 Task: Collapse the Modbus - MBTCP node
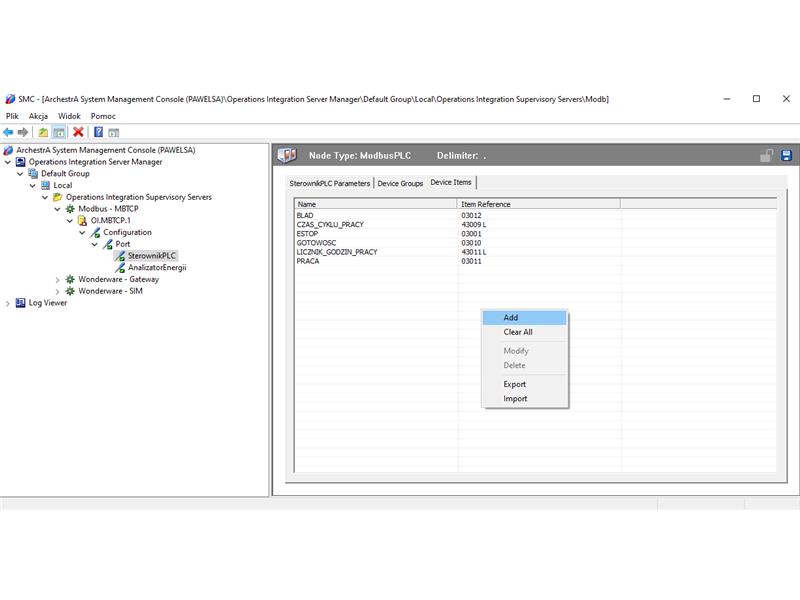point(57,209)
